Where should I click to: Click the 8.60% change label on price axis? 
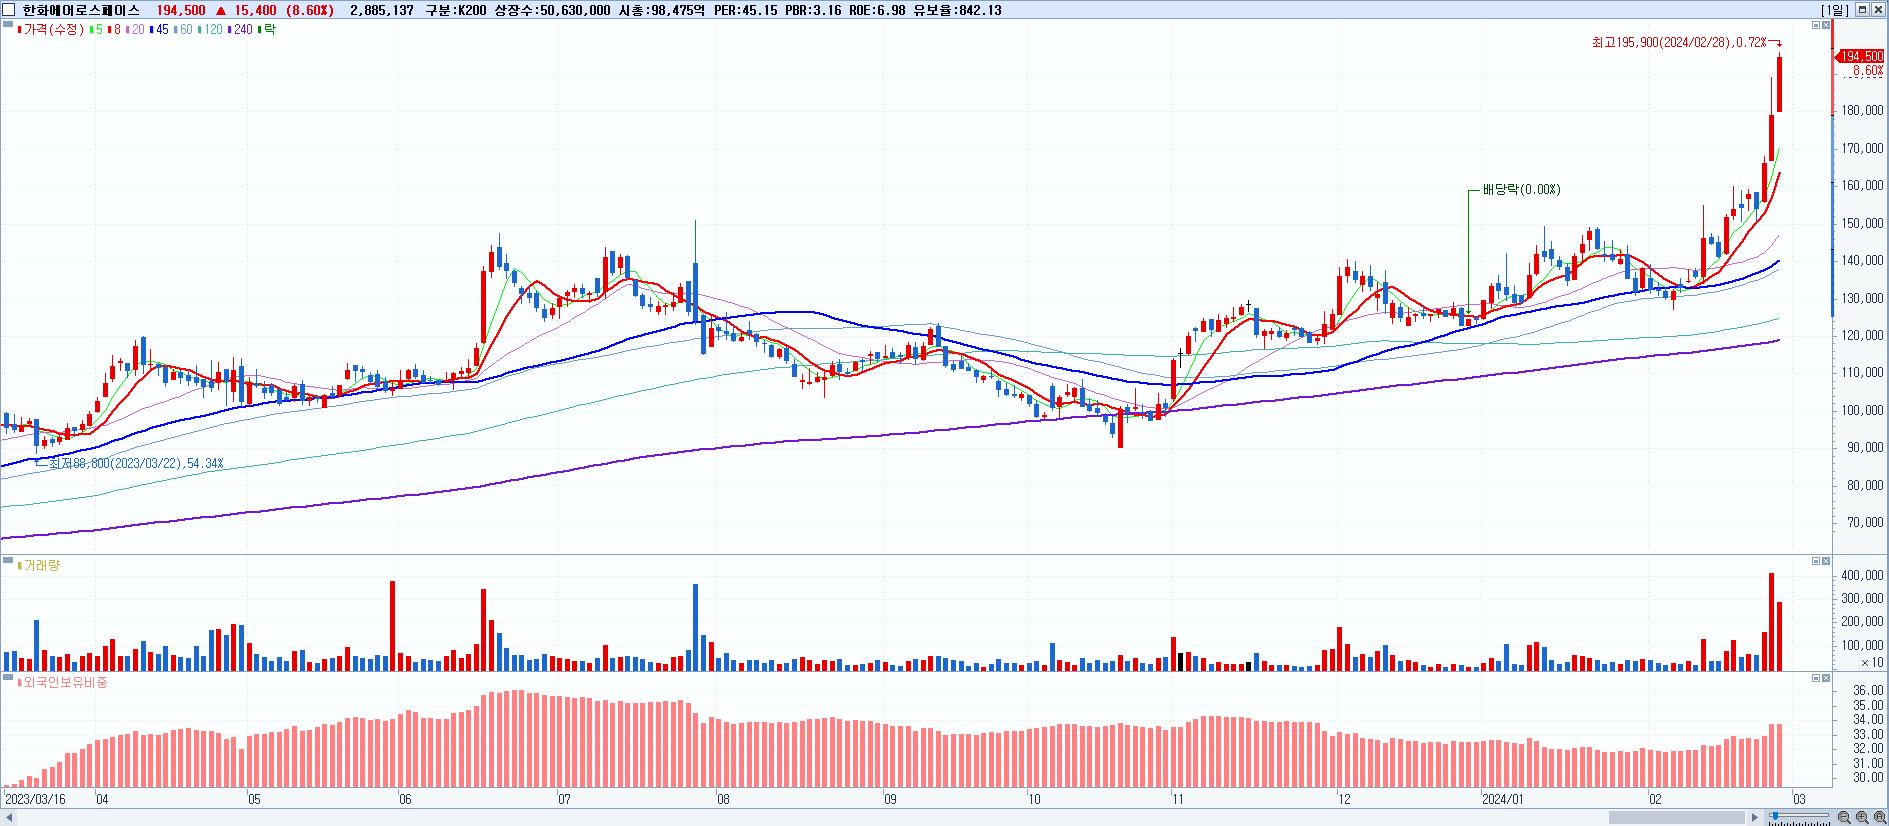(1866, 72)
